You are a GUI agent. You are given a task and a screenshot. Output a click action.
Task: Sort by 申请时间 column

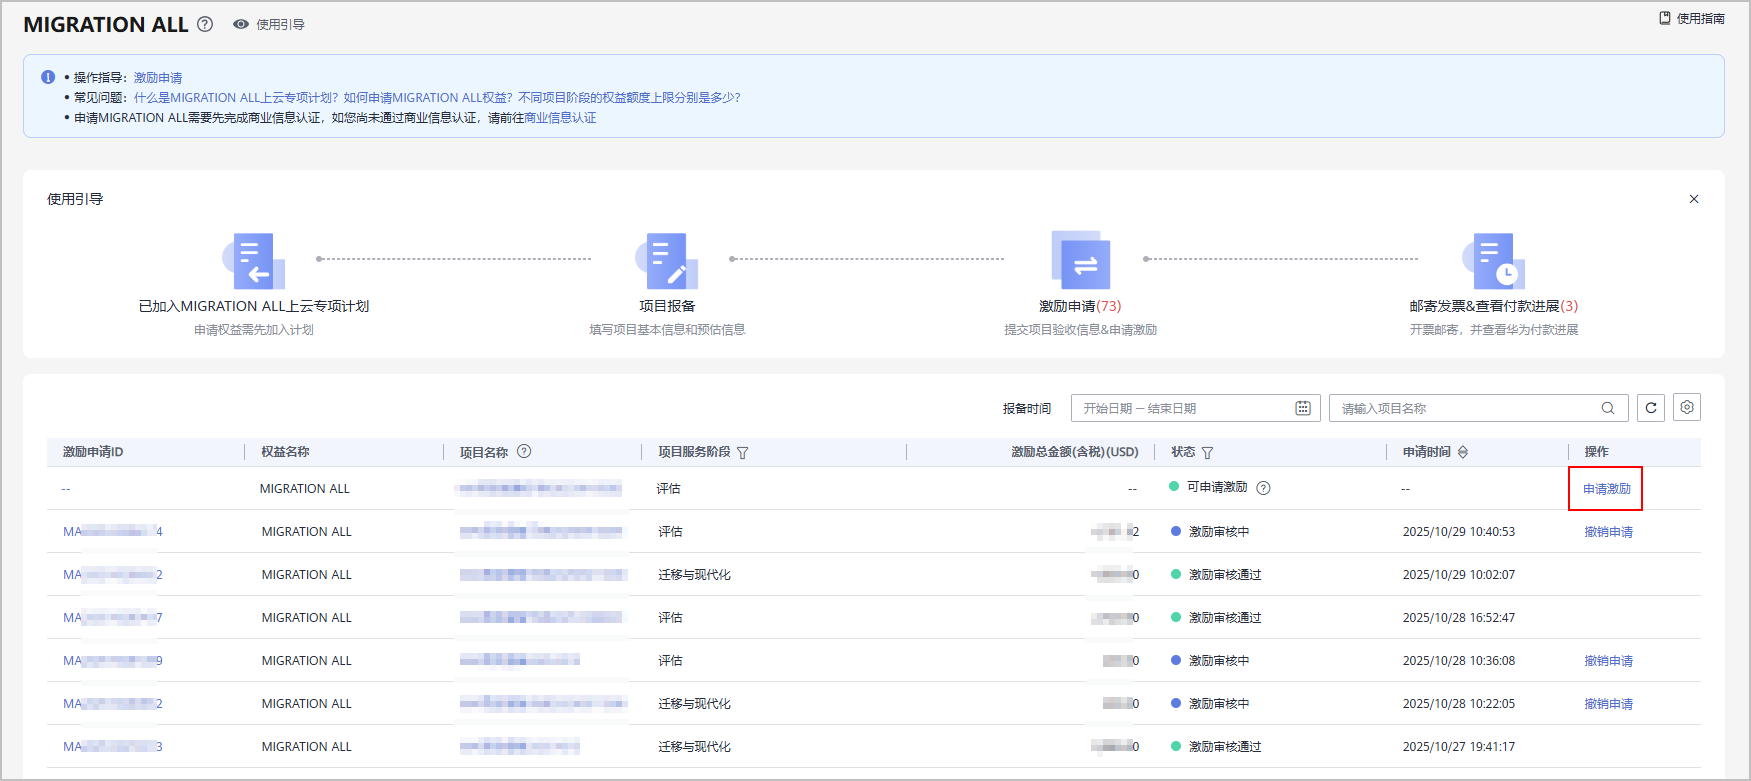click(1463, 452)
